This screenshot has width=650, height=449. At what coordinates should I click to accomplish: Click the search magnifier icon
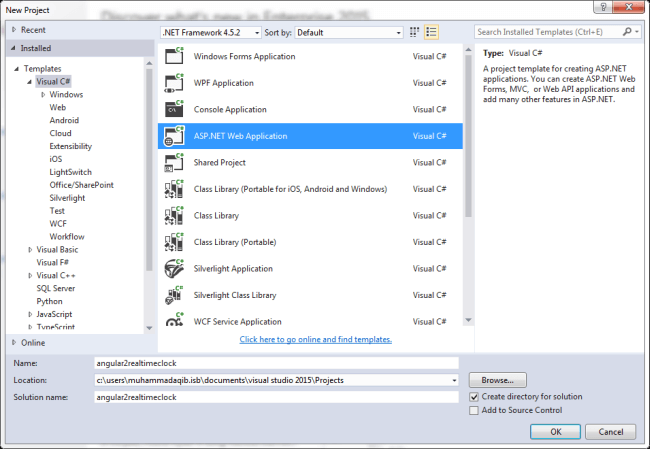pos(627,32)
